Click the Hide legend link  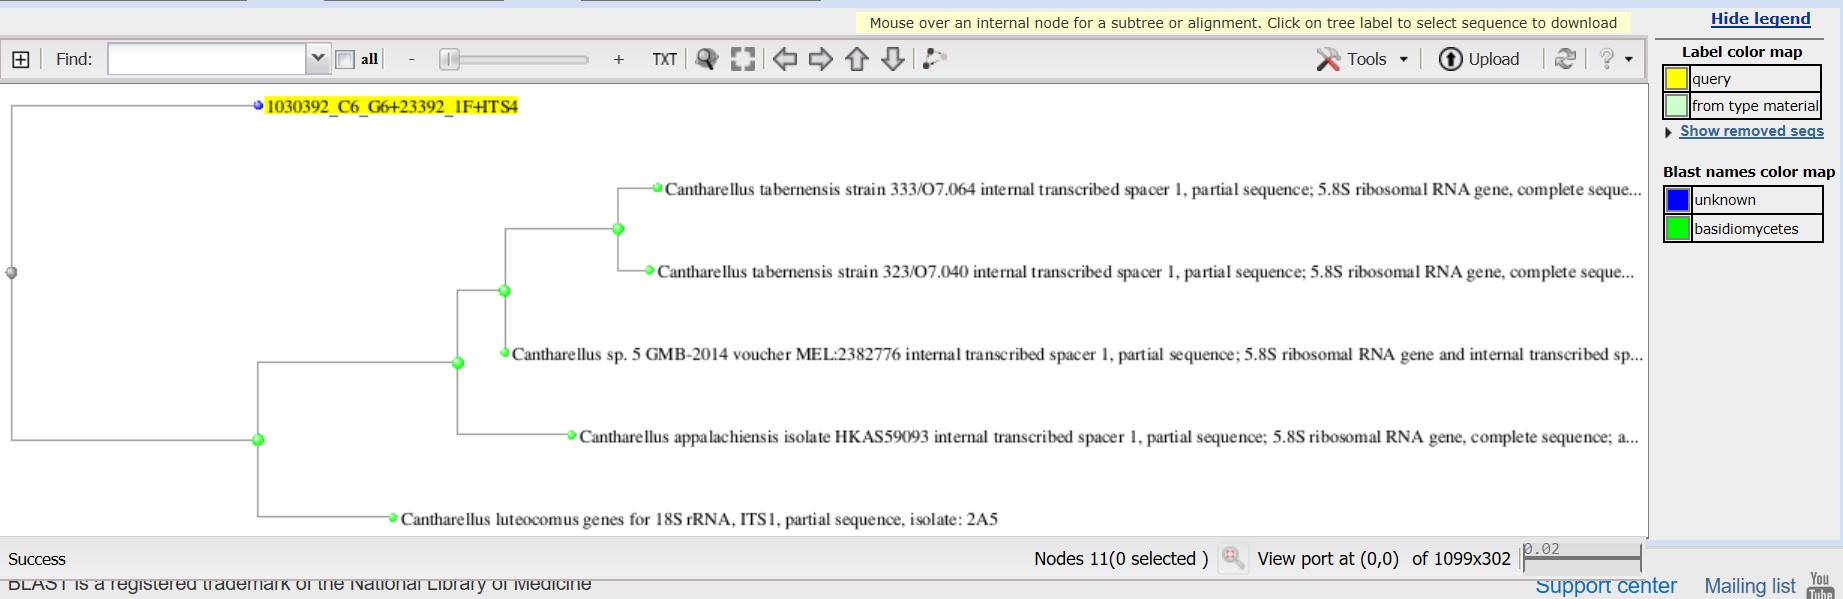(x=1760, y=19)
